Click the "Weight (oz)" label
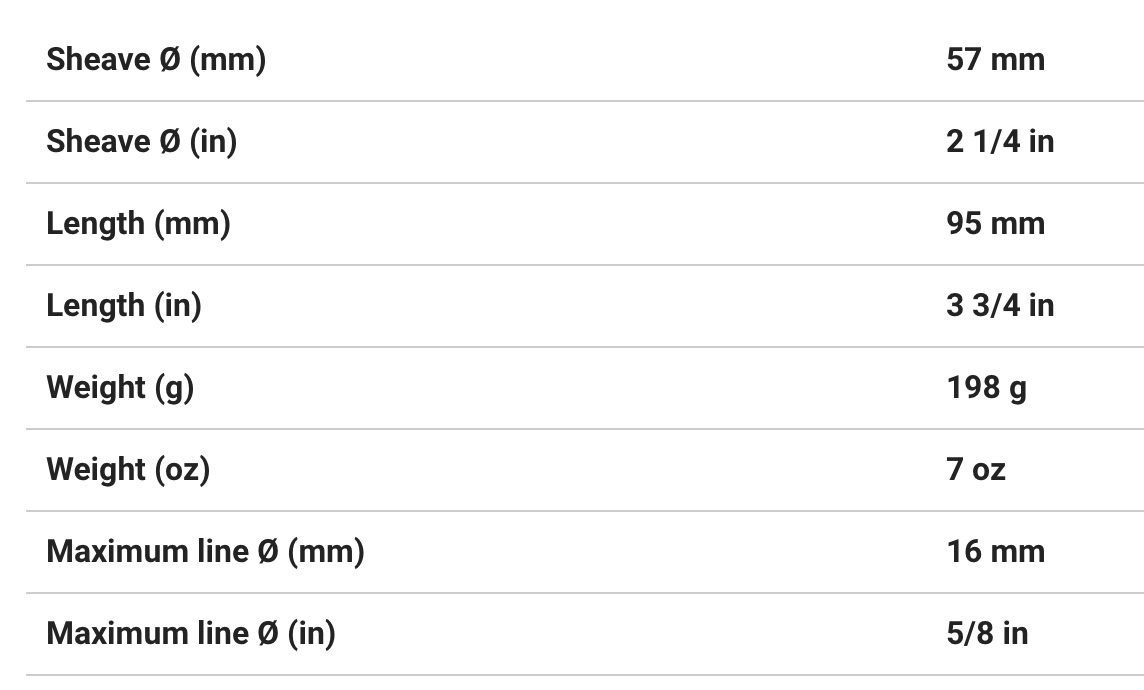 click(128, 470)
